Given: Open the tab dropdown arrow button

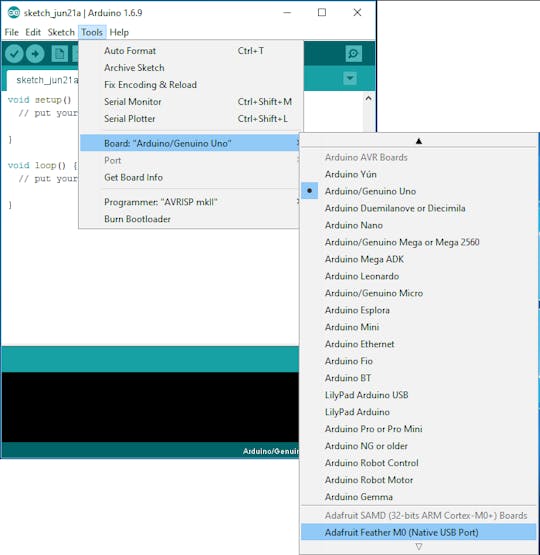Looking at the screenshot, I should tap(350, 78).
